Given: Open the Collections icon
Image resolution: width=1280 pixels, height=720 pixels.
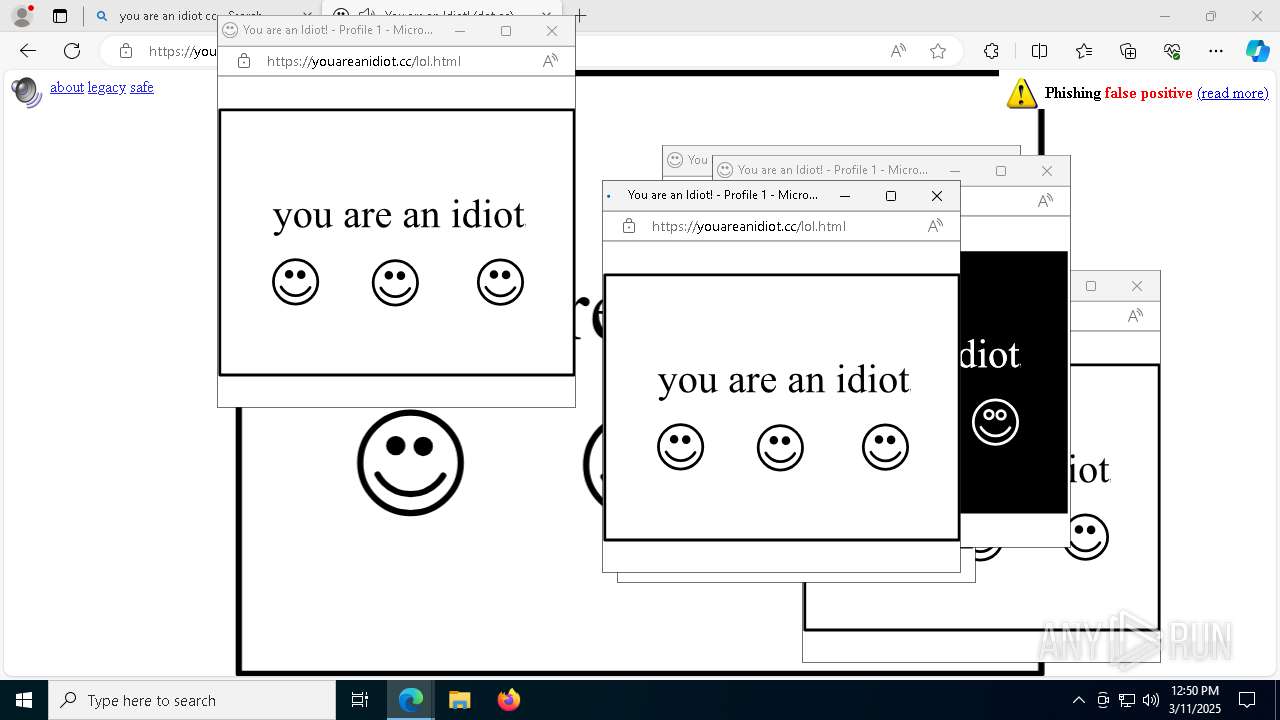Looking at the screenshot, I should (1128, 51).
